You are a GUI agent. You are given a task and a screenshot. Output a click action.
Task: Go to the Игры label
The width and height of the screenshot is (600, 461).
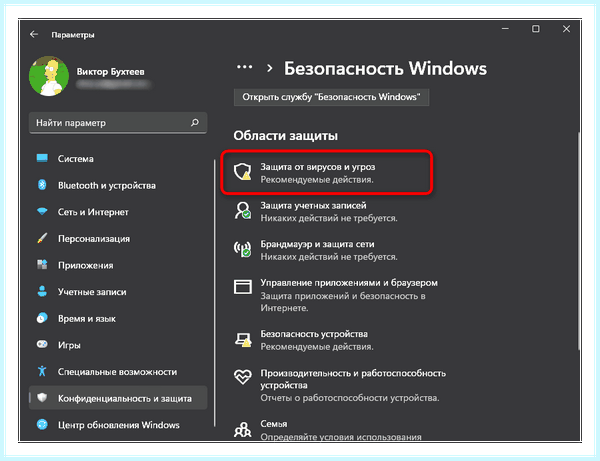(x=69, y=345)
